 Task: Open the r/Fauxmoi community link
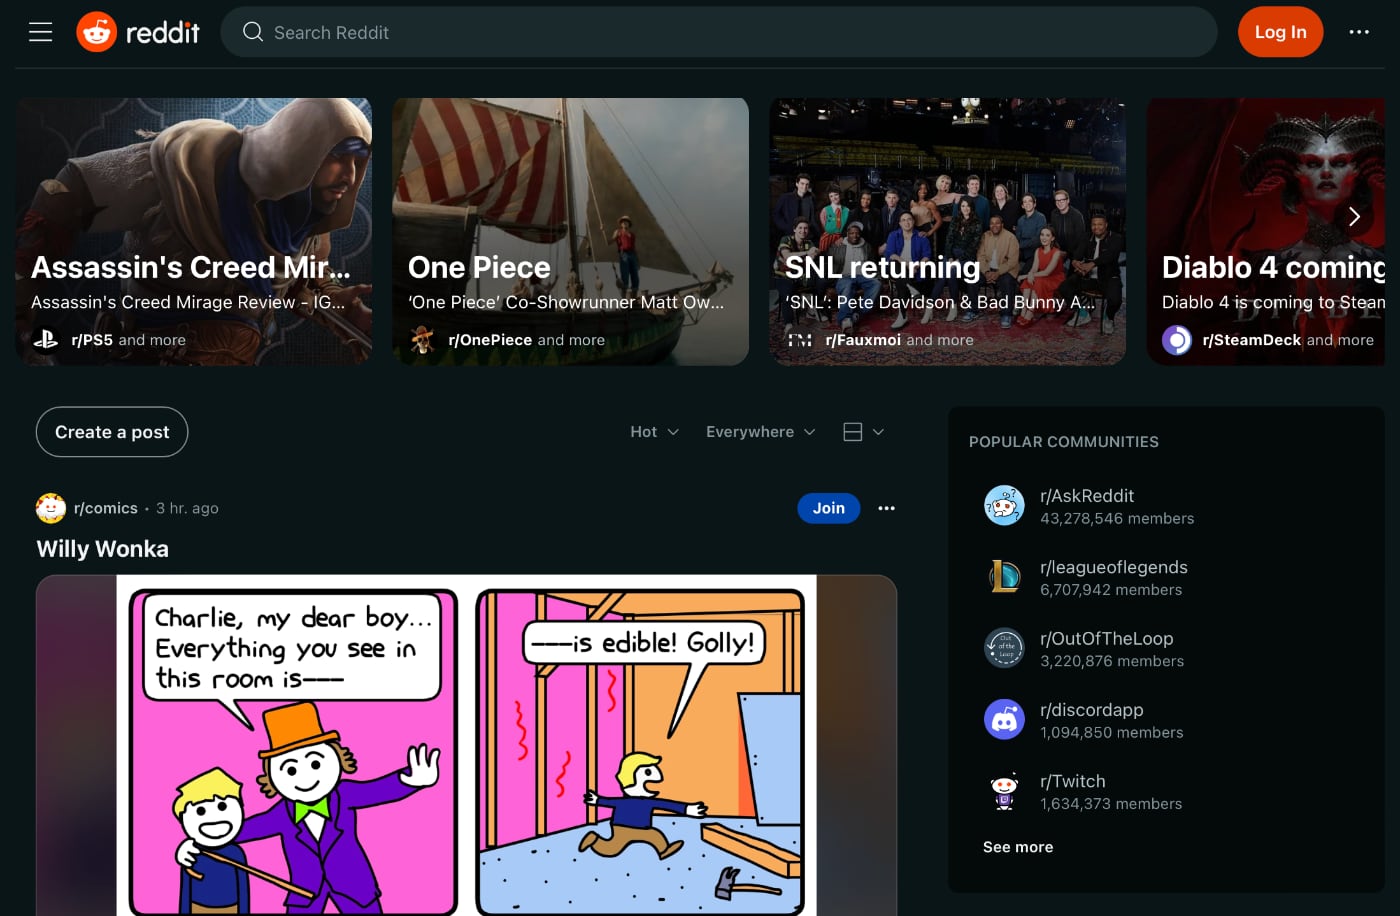(x=863, y=340)
